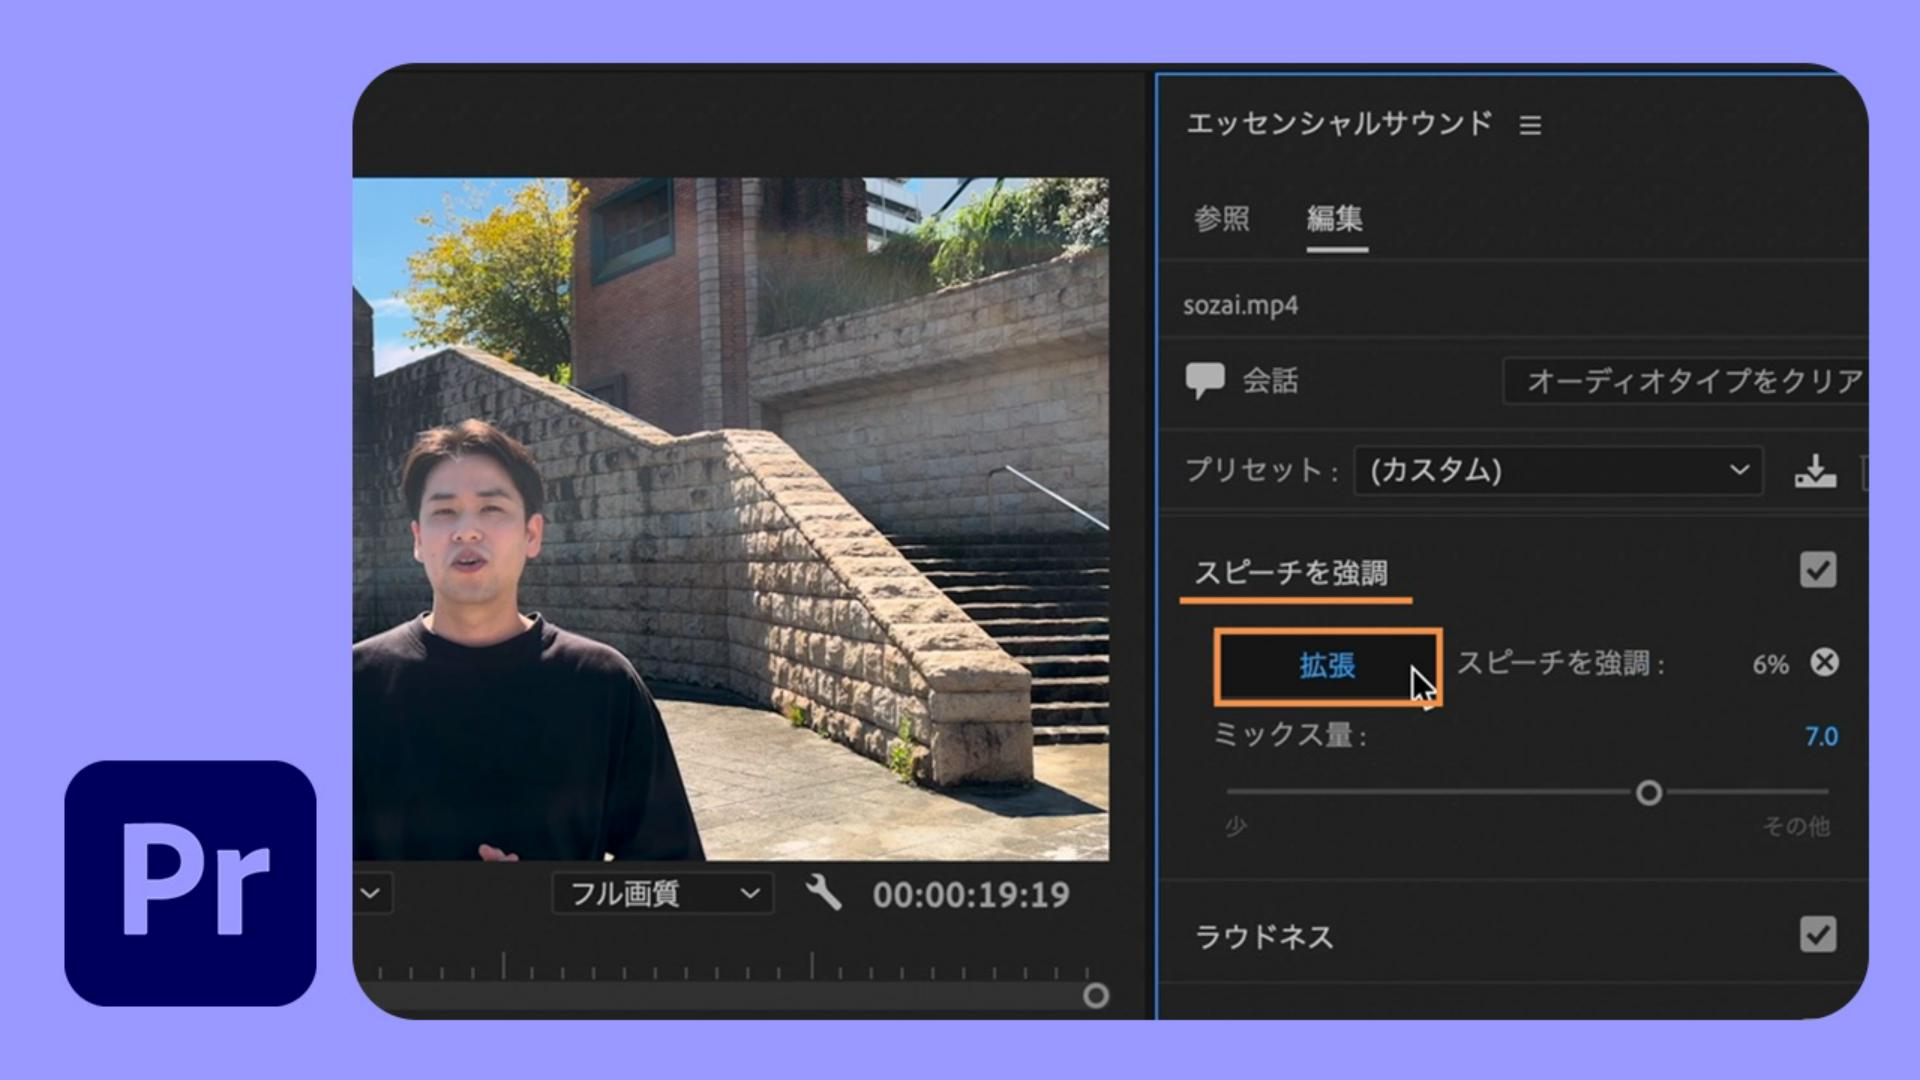Click the ミックス量 slider handle
The width and height of the screenshot is (1920, 1080).
click(1649, 793)
